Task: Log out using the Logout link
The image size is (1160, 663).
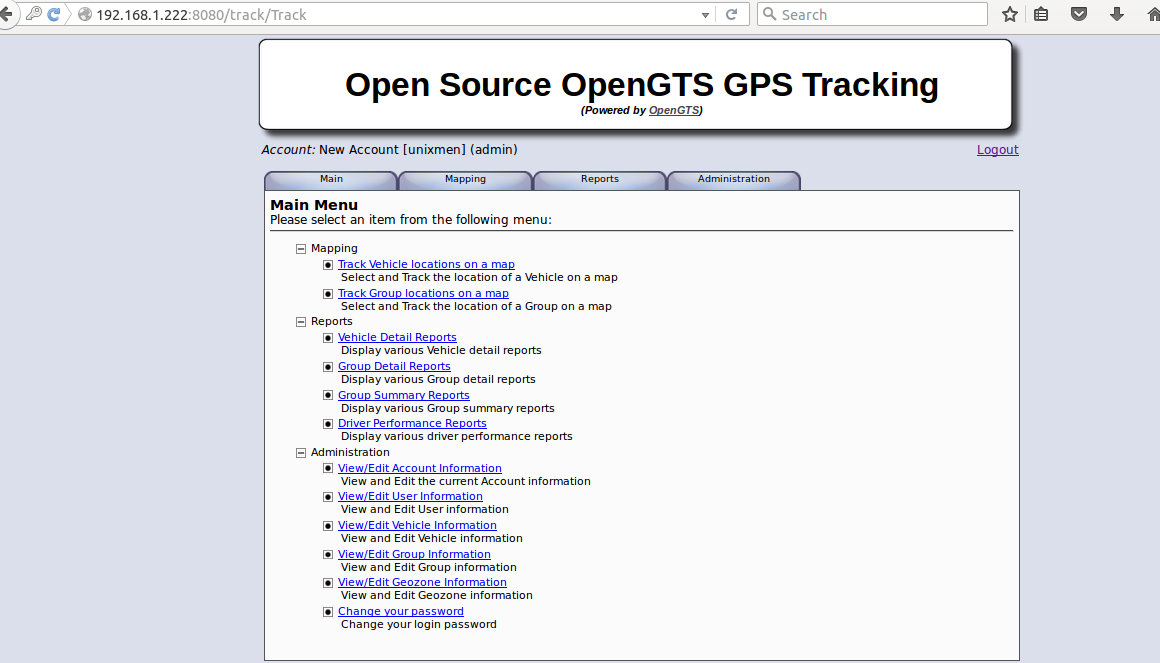Action: [x=997, y=150]
